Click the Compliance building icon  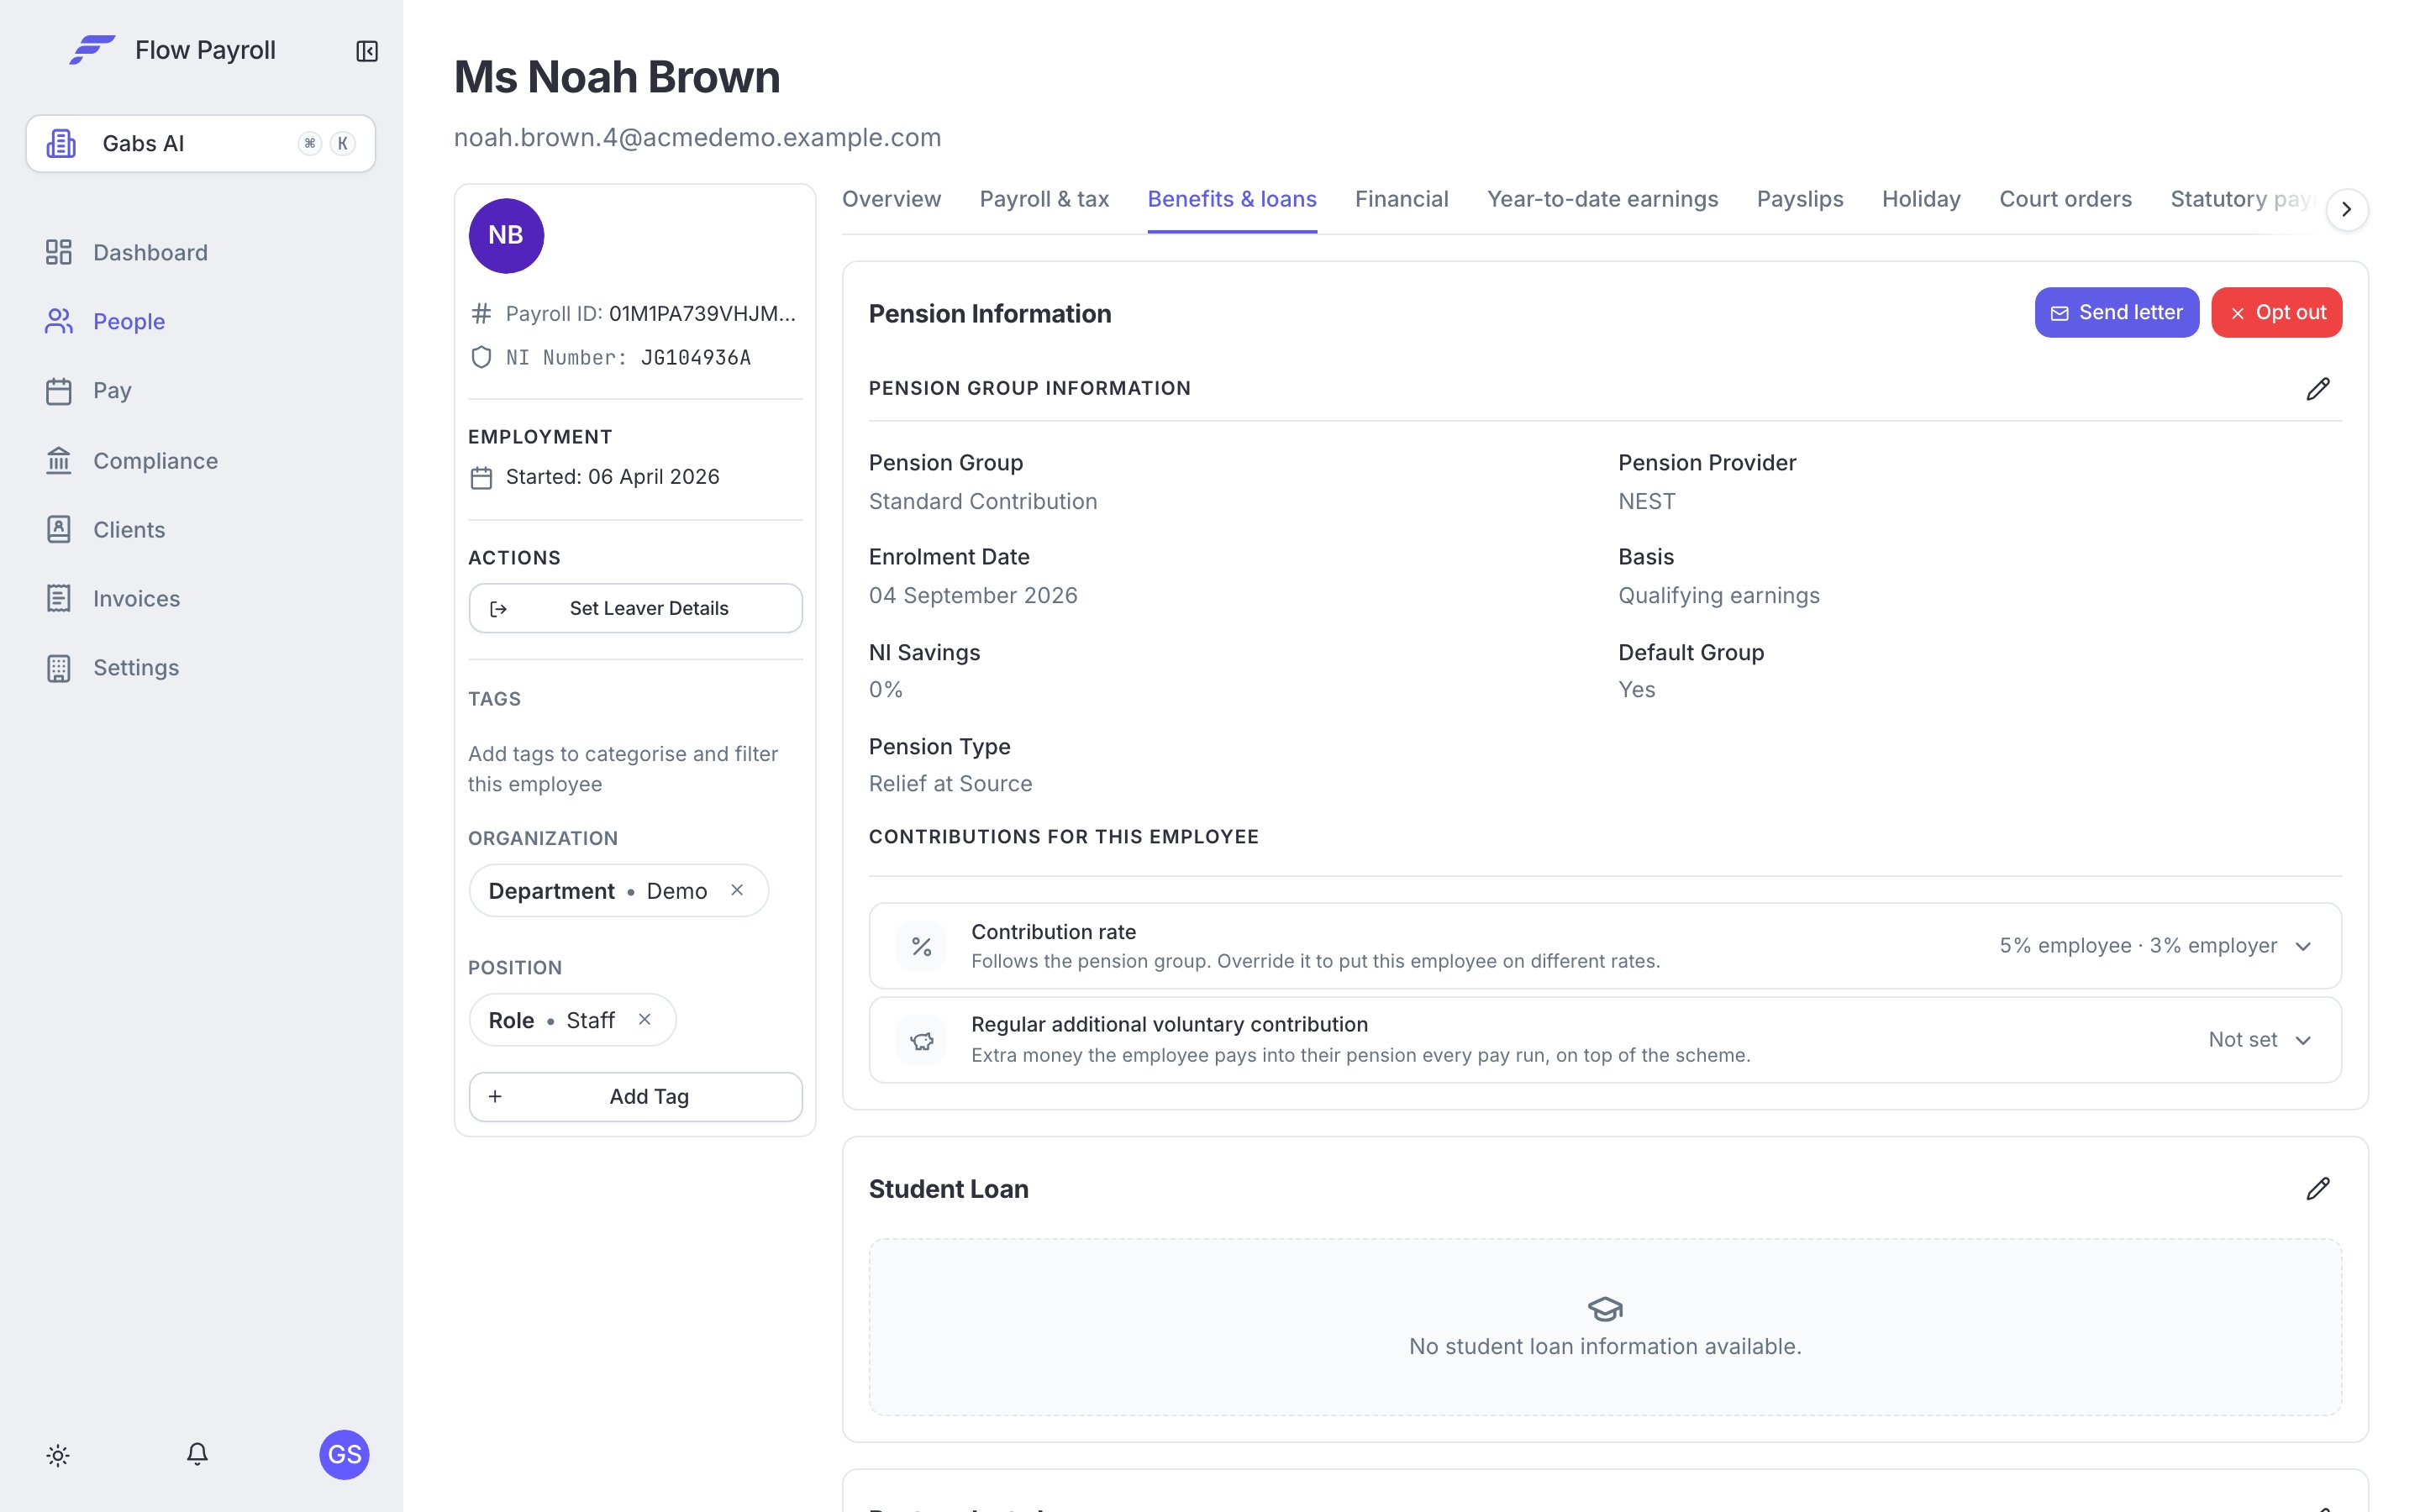59,460
